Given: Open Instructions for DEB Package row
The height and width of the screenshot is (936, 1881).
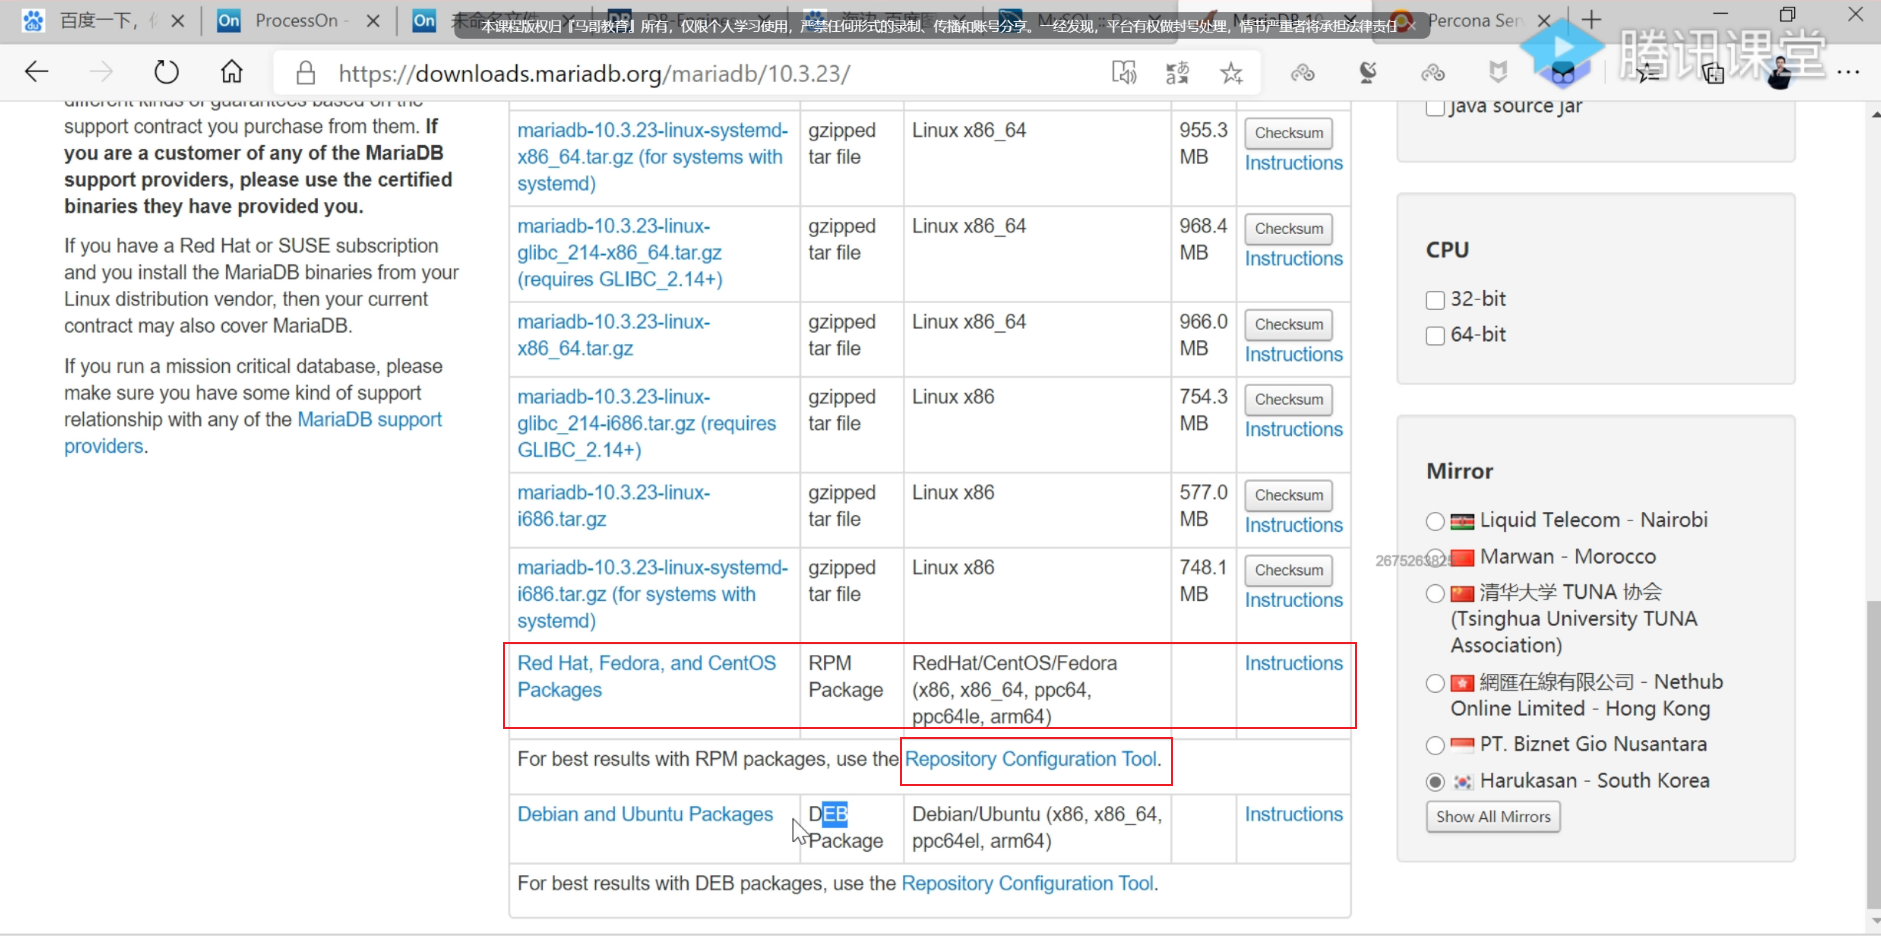Looking at the screenshot, I should pos(1293,815).
